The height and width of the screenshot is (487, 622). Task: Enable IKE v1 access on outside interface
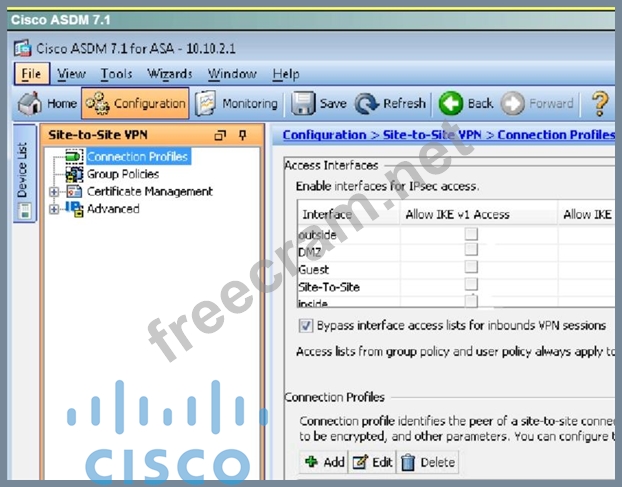[x=471, y=234]
